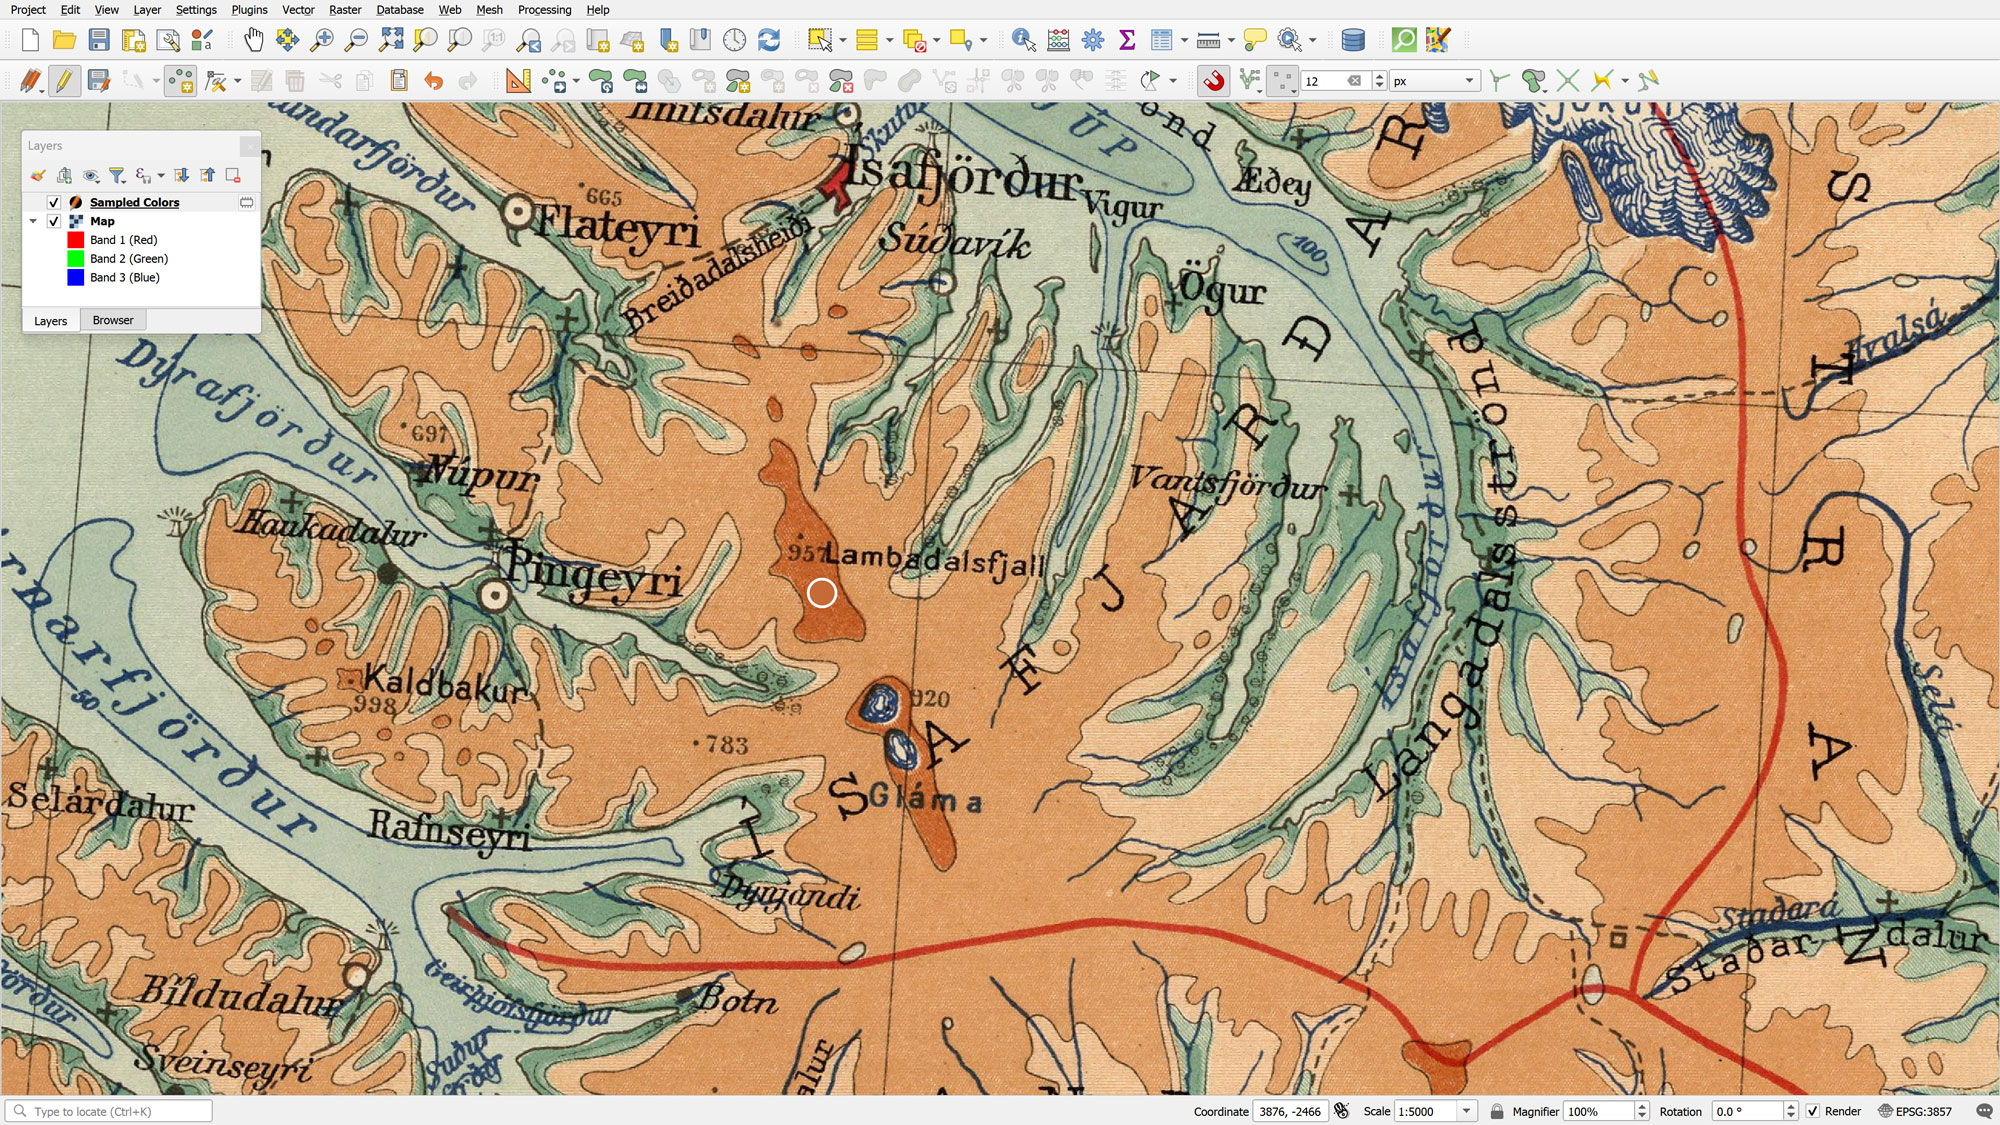
Task: Open the Measure tool dropdown arrow
Action: pyautogui.click(x=1231, y=40)
